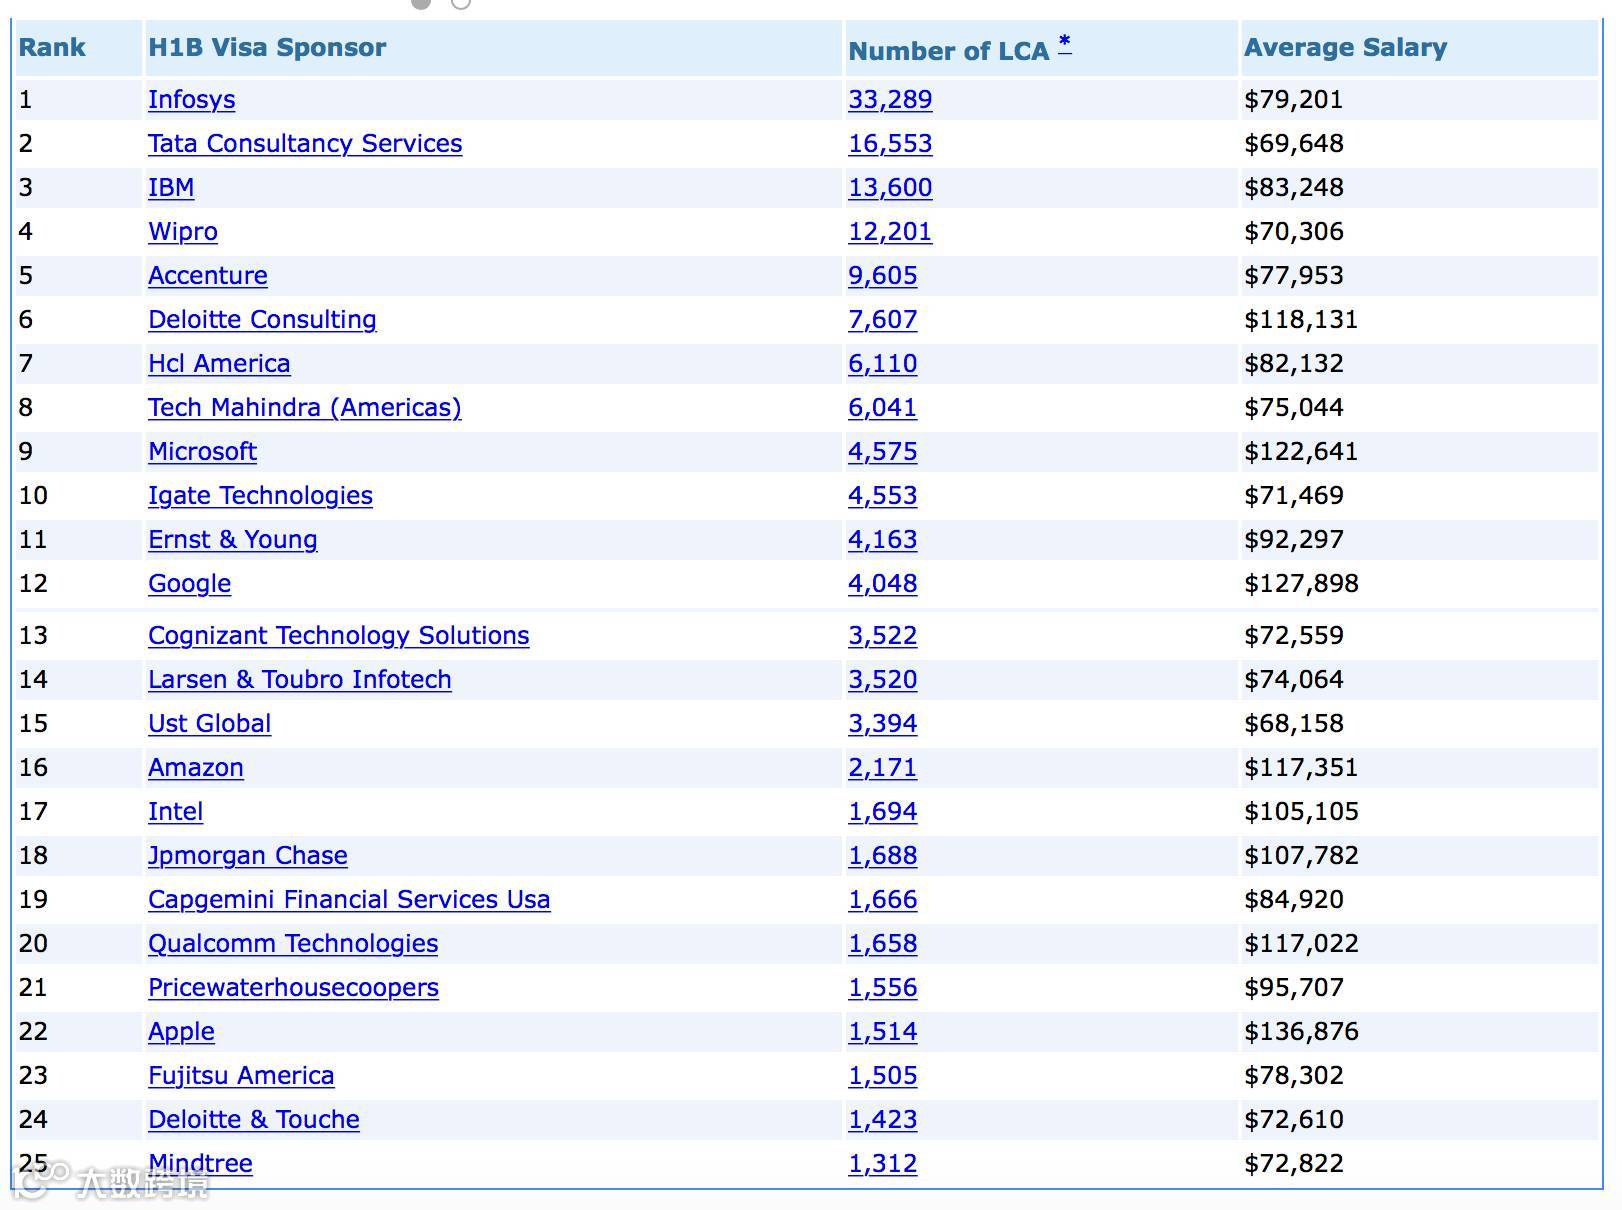Select the $127,898 salary for Google
This screenshot has height=1210, width=1622.
(x=1301, y=584)
